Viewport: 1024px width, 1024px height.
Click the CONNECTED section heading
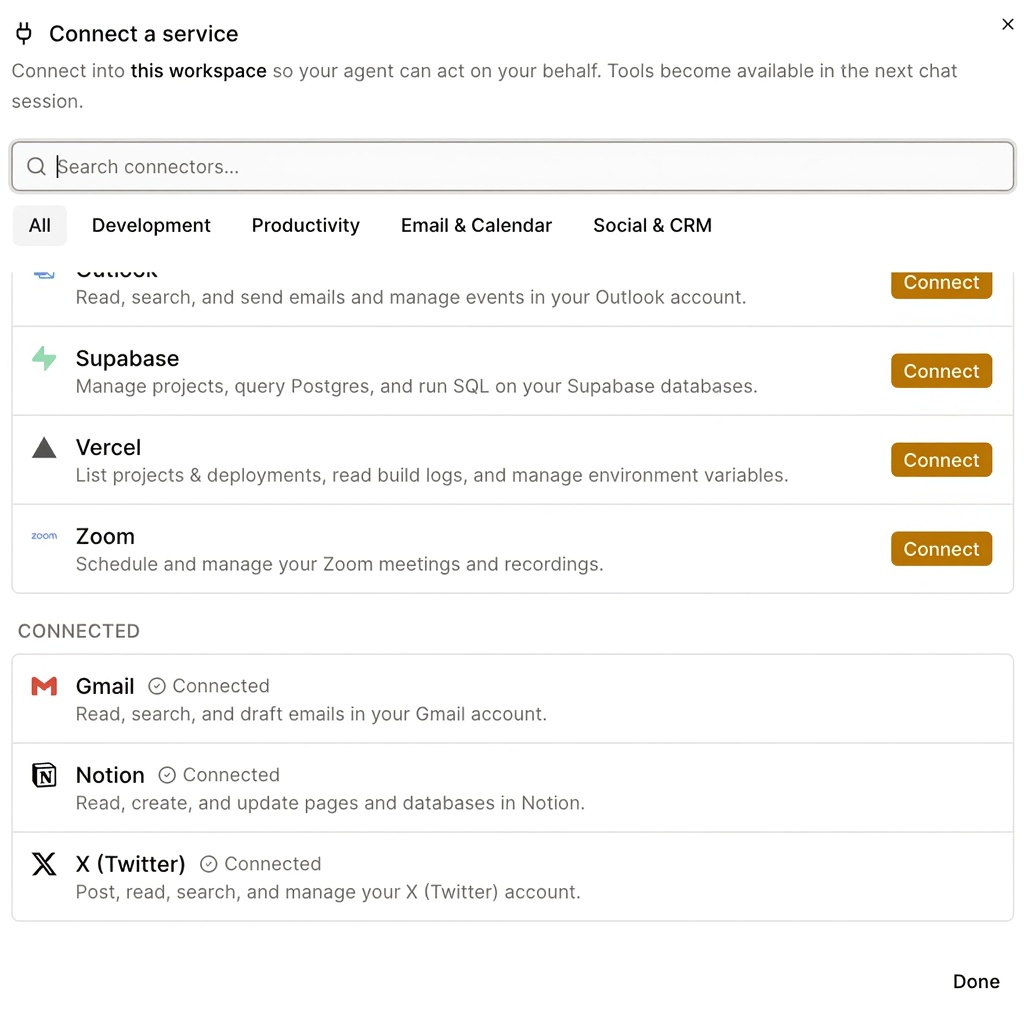tap(79, 631)
